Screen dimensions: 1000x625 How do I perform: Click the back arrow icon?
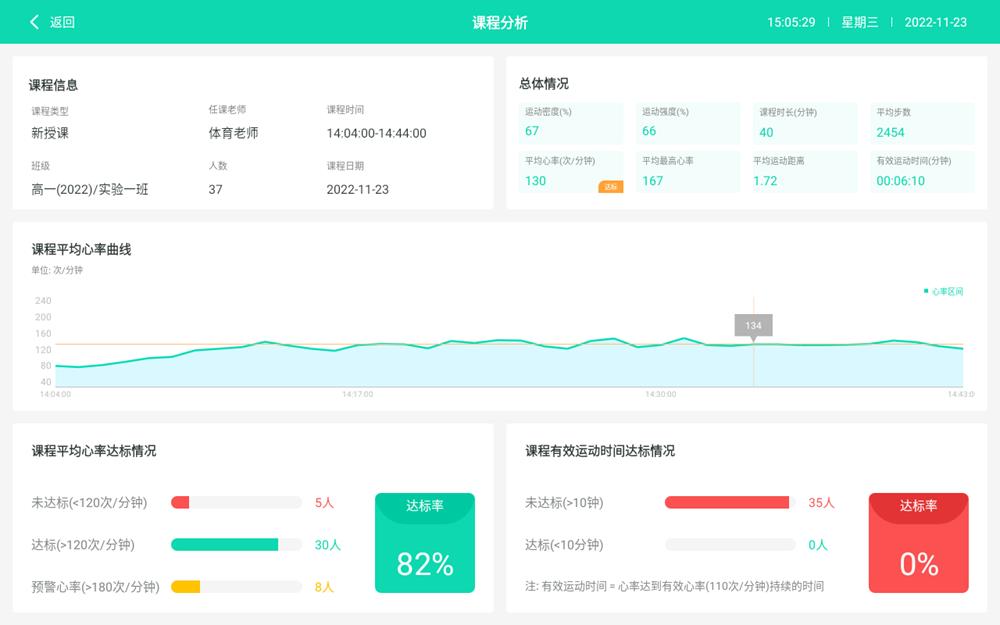point(35,22)
